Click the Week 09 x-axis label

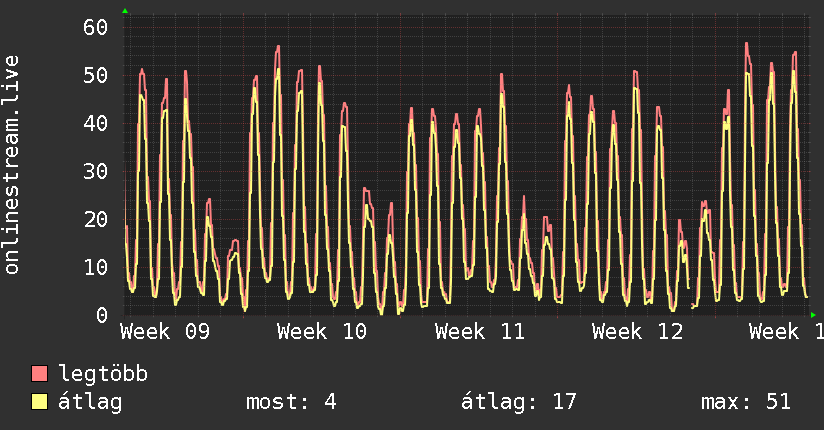165,332
